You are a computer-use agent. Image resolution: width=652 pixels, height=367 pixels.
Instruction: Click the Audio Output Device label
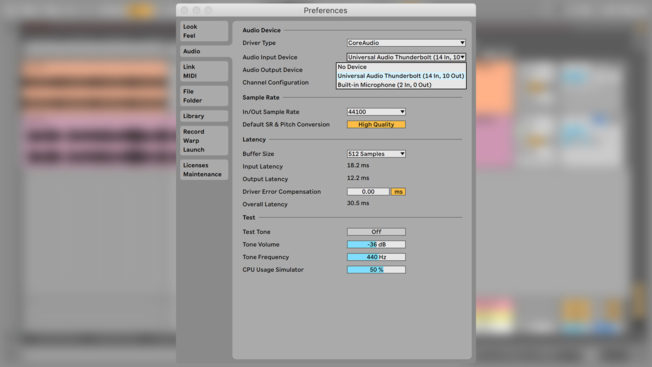pyautogui.click(x=272, y=70)
